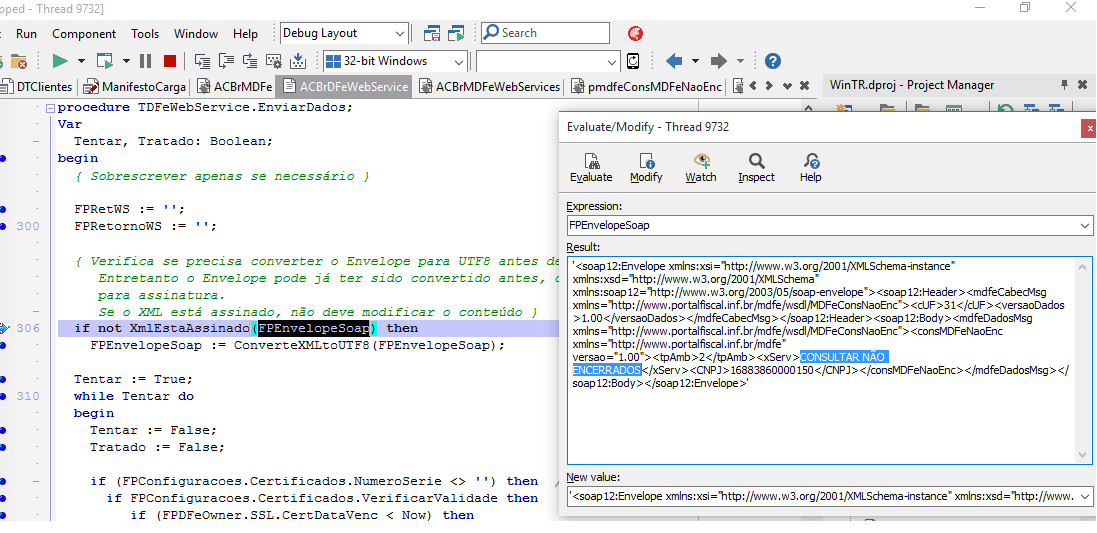Switch to the pmdfeConsMDFeNaoEnc tab
1097x533 pixels.
646,86
